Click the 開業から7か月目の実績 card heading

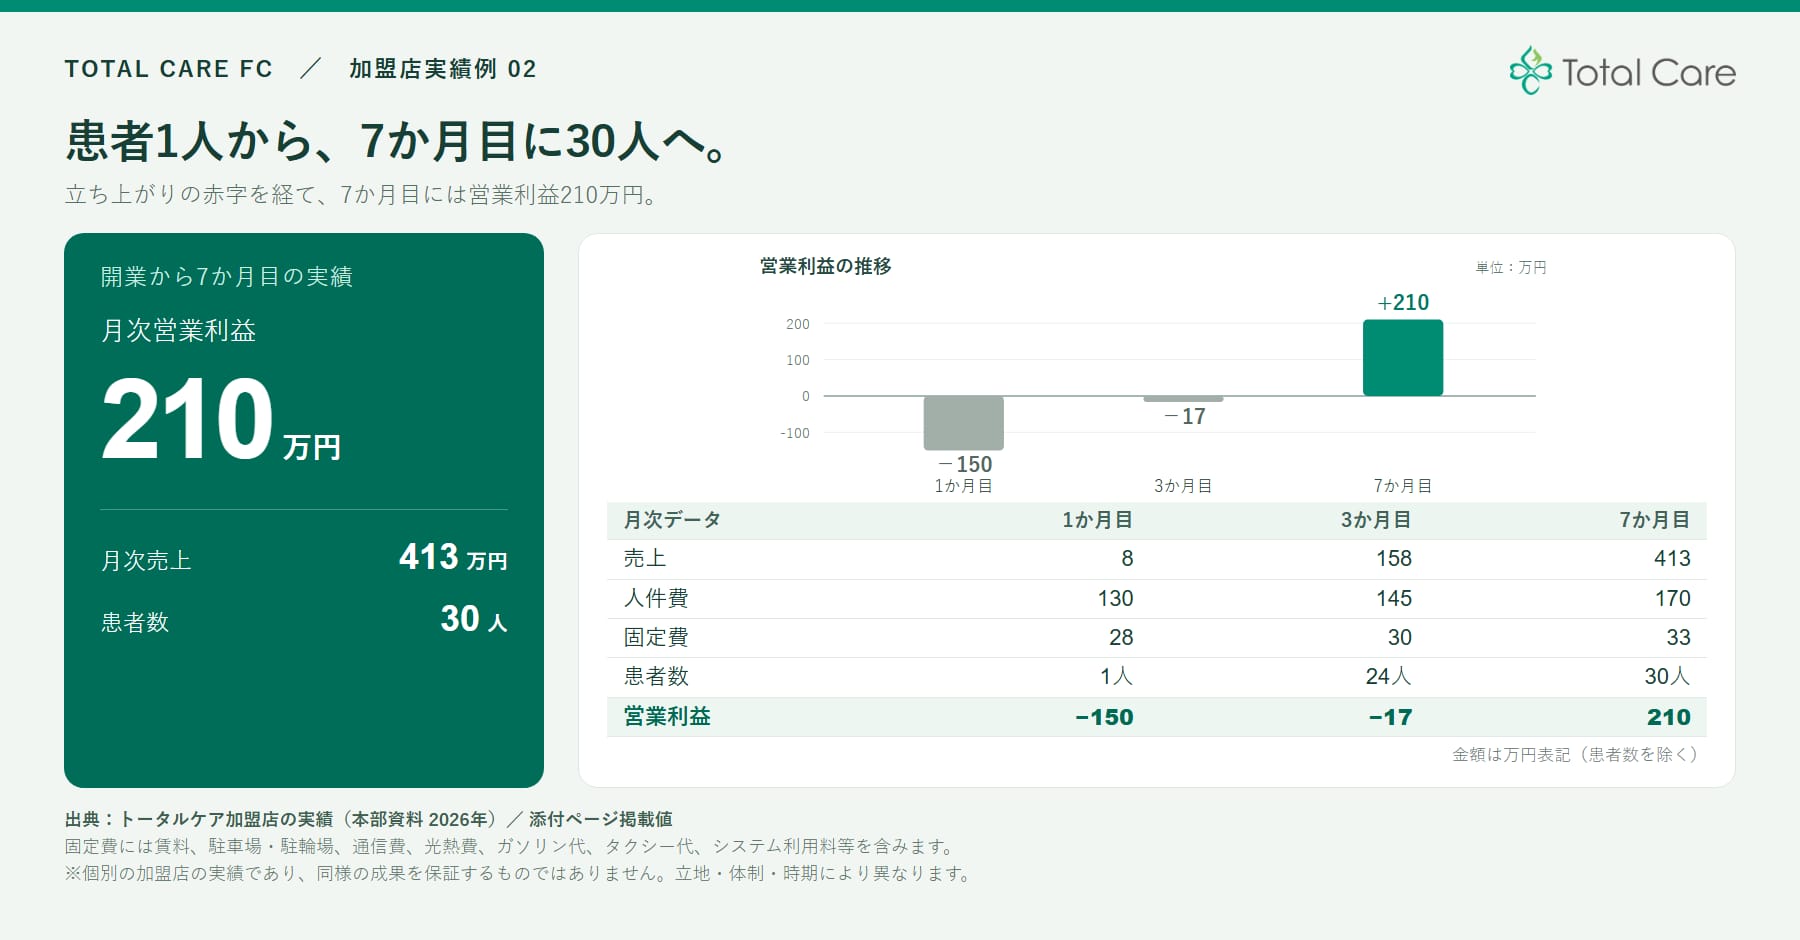[x=227, y=277]
